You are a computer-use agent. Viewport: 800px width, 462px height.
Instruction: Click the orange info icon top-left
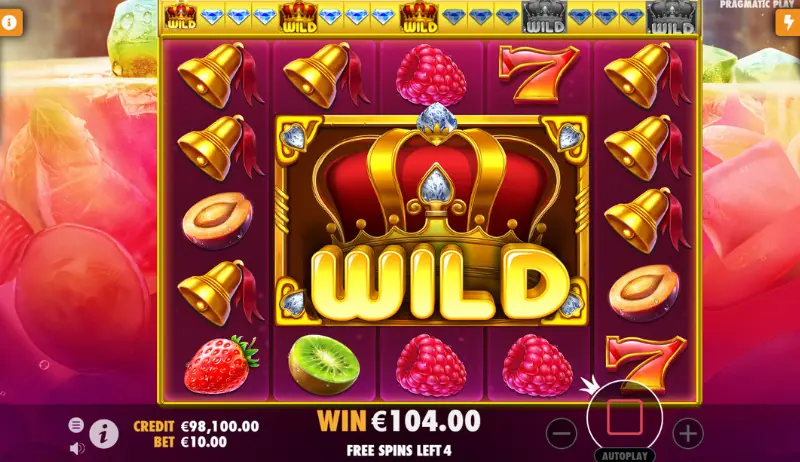click(10, 22)
